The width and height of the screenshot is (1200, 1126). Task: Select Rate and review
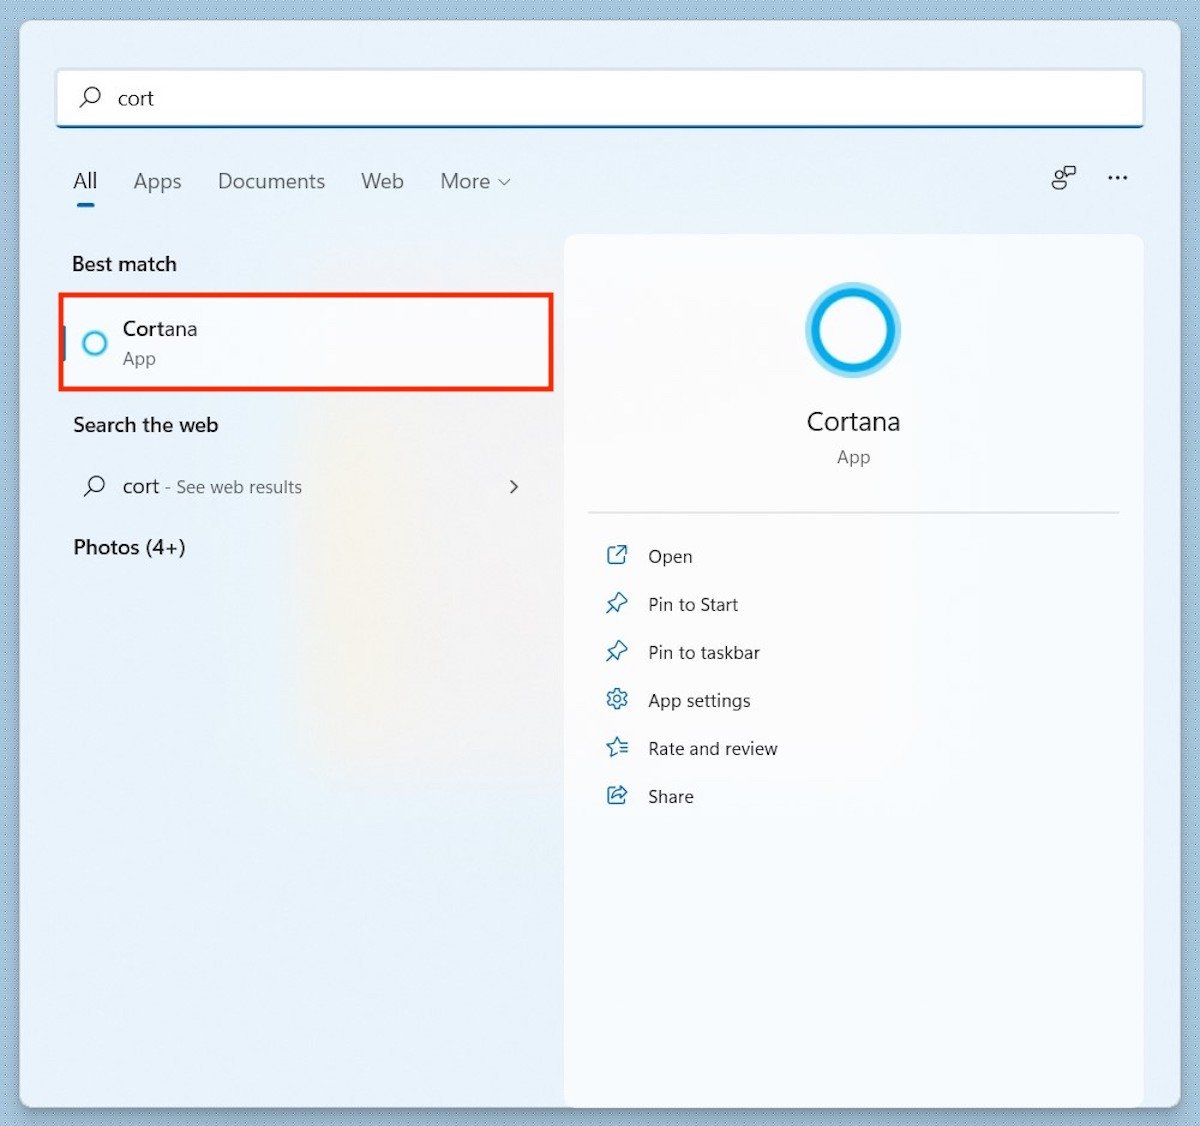coord(713,748)
